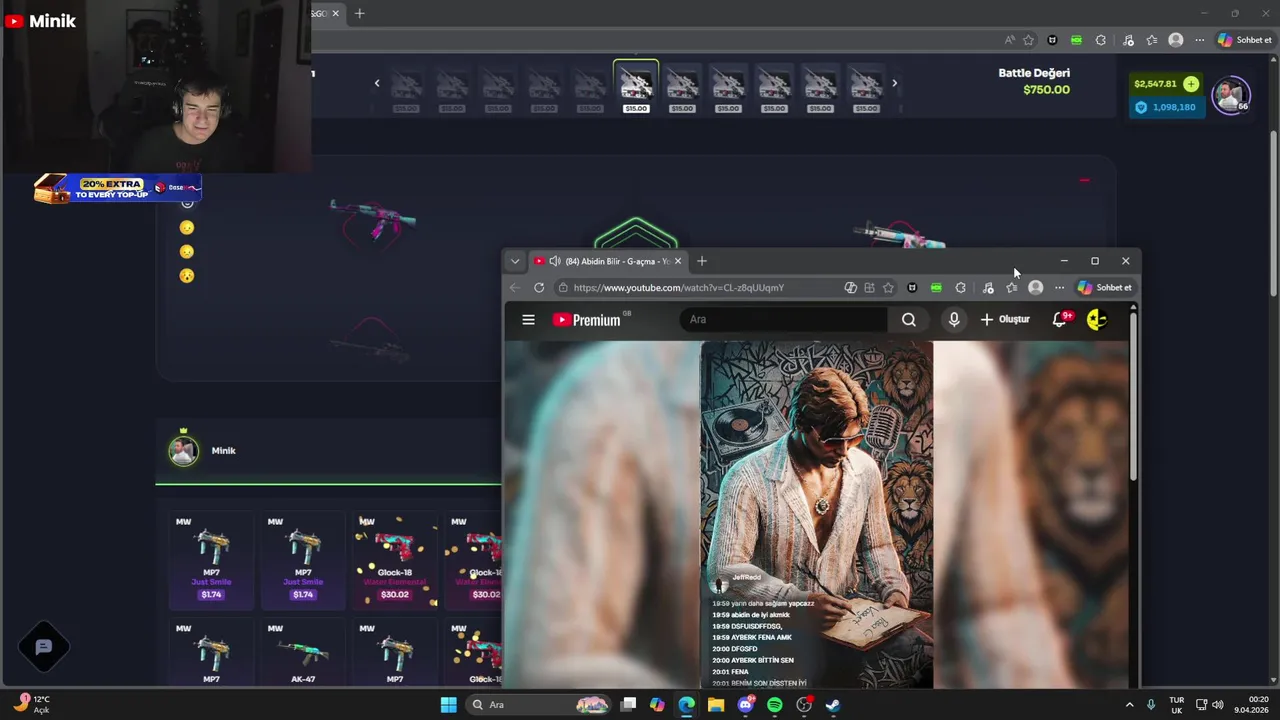This screenshot has width=1280, height=720.
Task: Click the YouTube window address bar URL
Action: (679, 288)
